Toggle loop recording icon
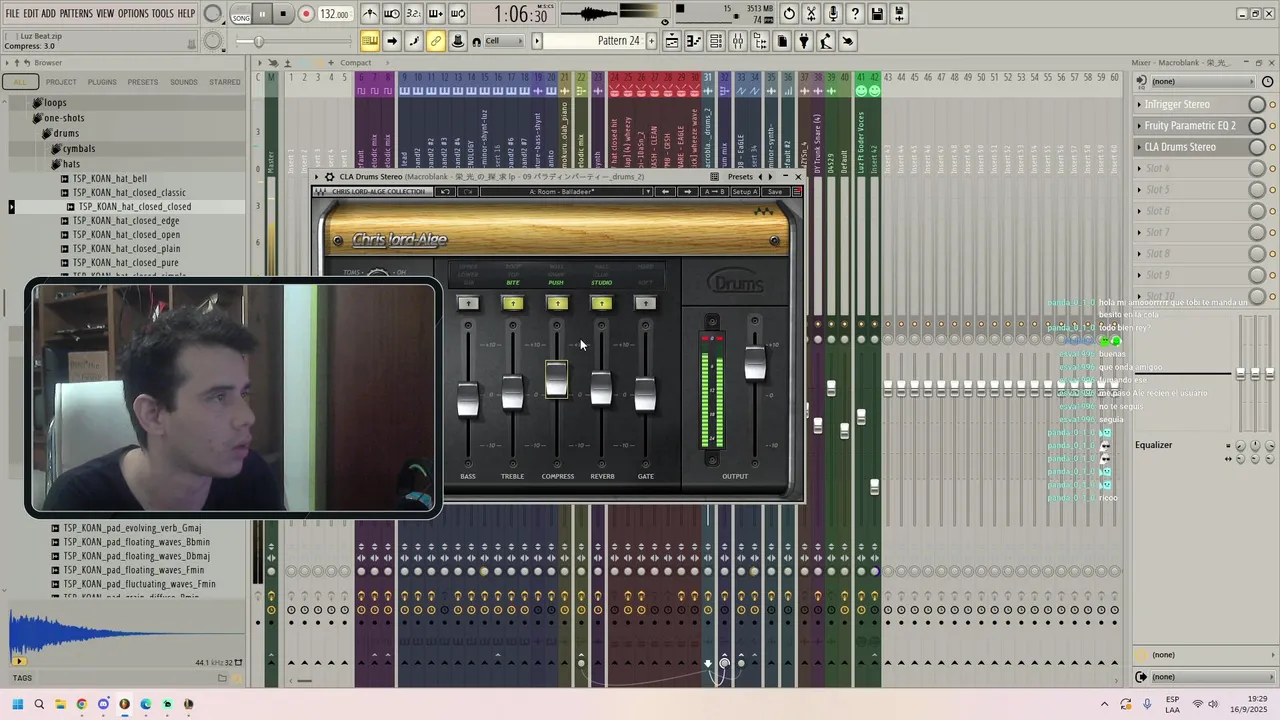This screenshot has width=1280, height=720. point(458,14)
